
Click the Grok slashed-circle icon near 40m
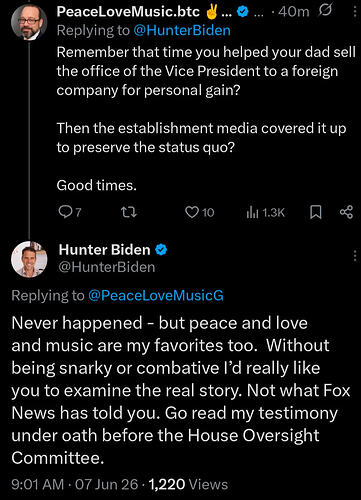[x=325, y=11]
